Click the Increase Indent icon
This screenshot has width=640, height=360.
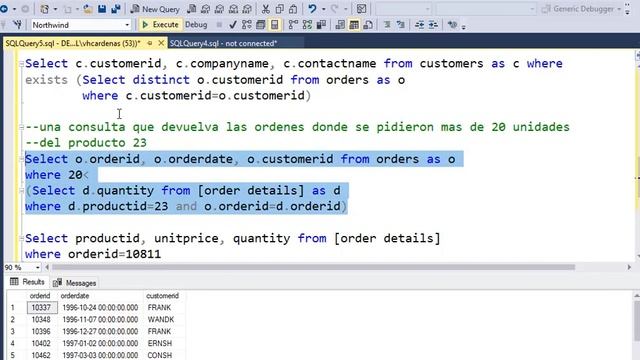click(433, 25)
